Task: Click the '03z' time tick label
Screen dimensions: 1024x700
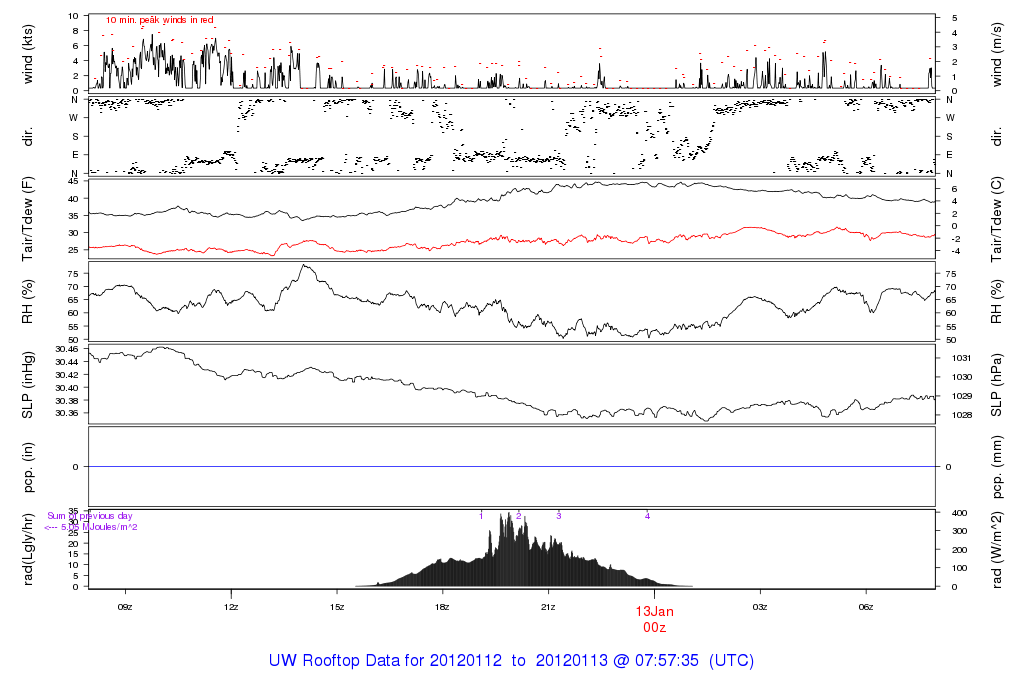Action: (760, 607)
